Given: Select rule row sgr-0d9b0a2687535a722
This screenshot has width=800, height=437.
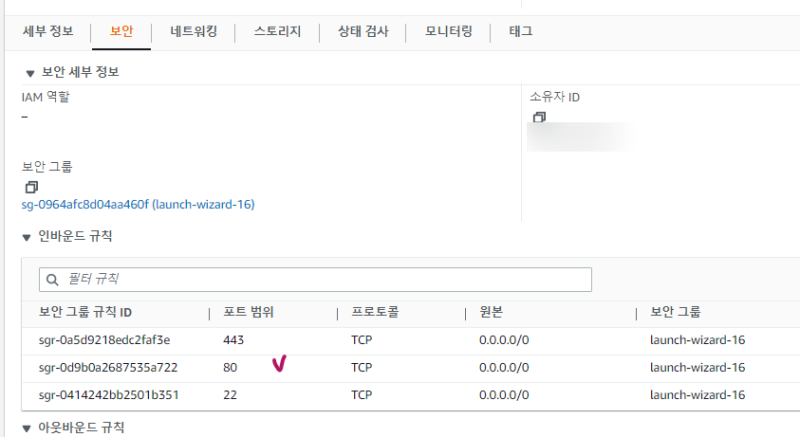Looking at the screenshot, I should 108,367.
